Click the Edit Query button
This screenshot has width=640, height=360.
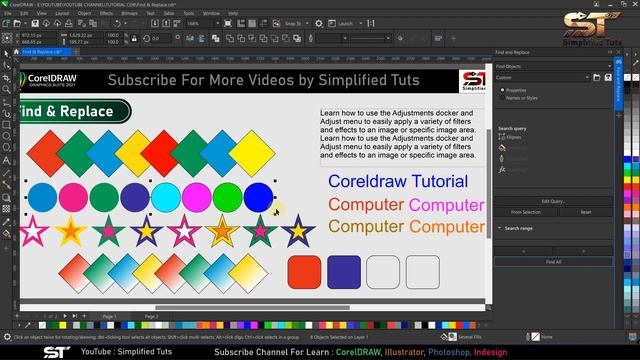coord(553,201)
